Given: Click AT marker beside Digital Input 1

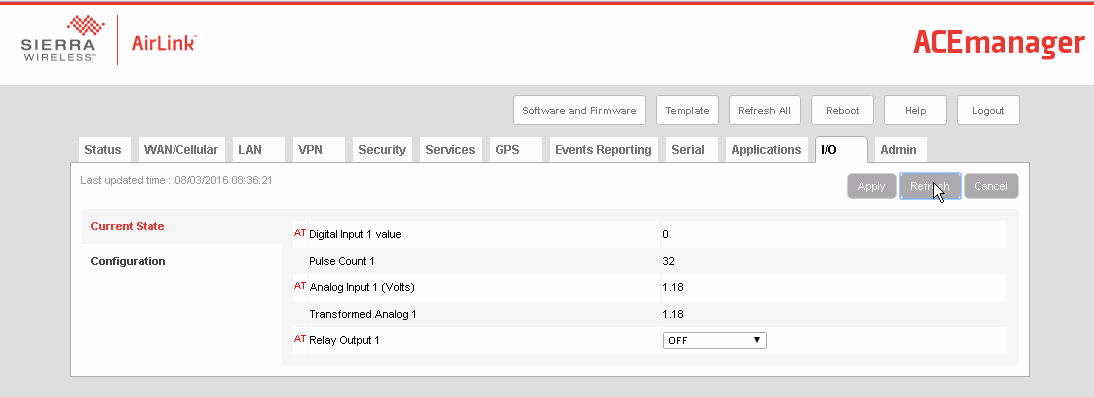Looking at the screenshot, I should [300, 233].
